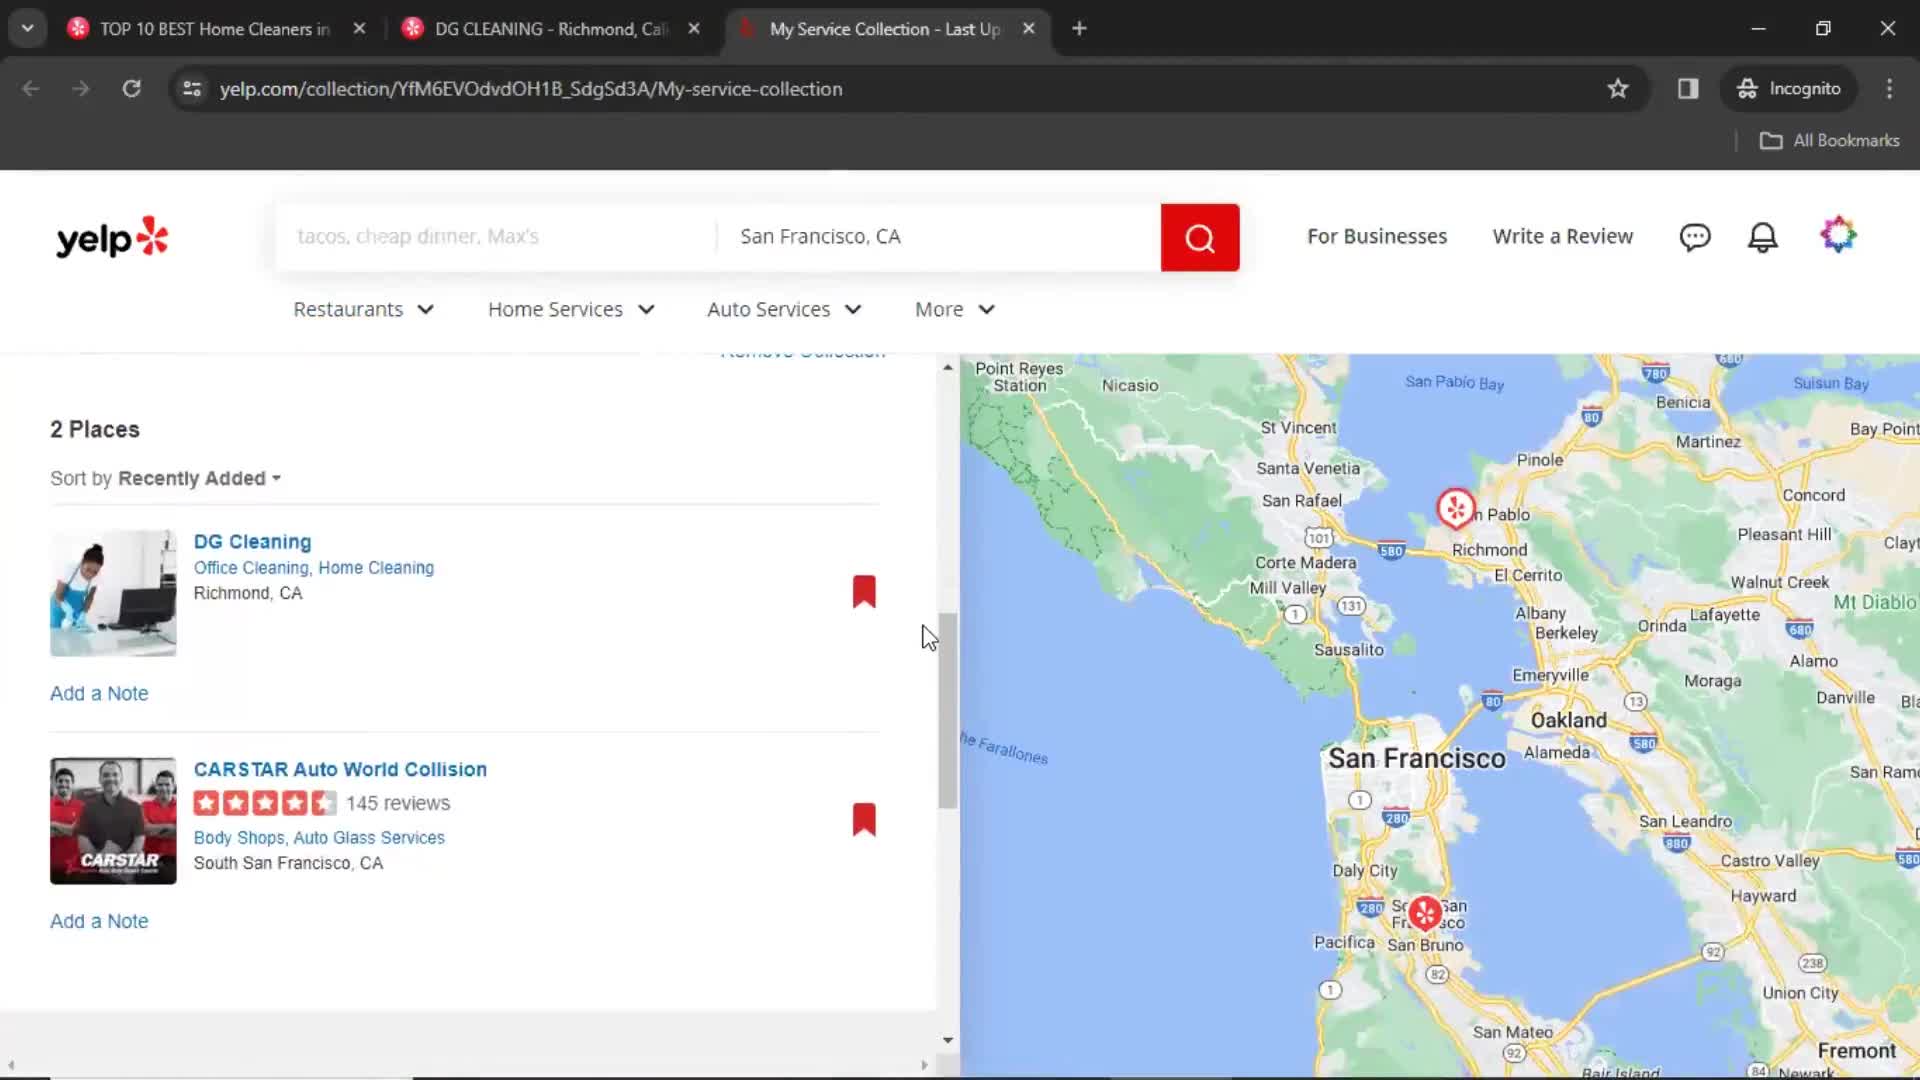
Task: Open All Bookmarks folder
Action: click(x=1830, y=141)
